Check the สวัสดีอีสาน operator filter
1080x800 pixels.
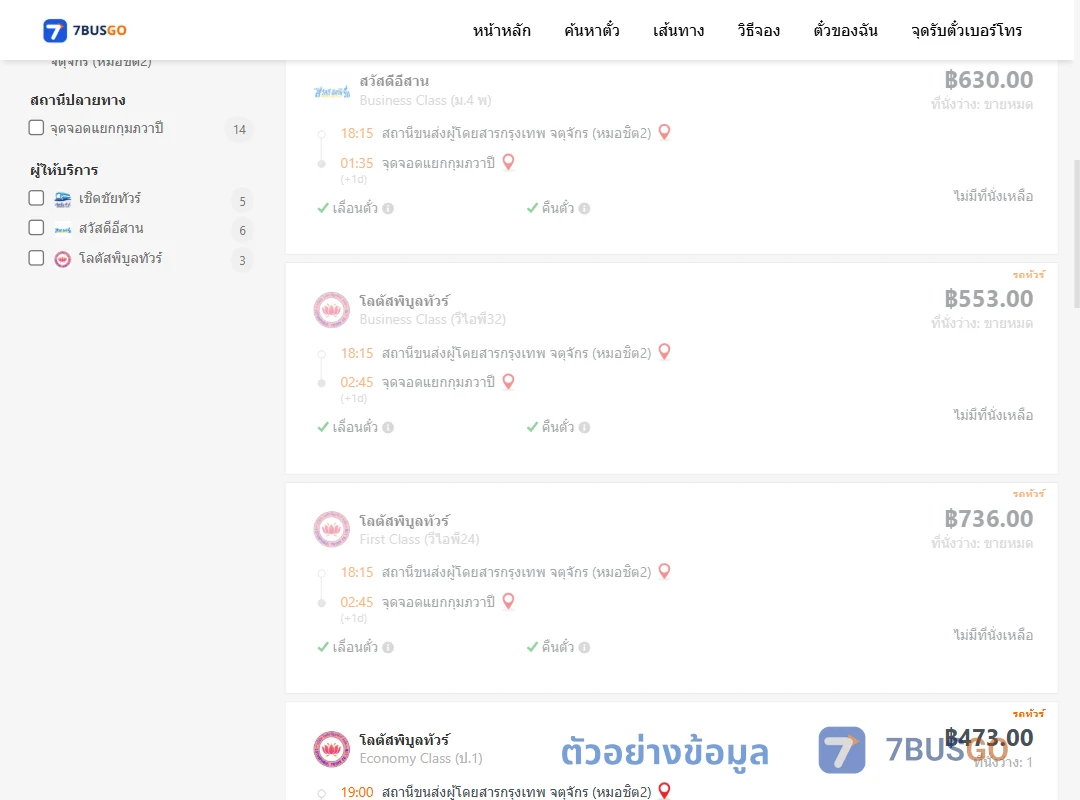click(36, 227)
